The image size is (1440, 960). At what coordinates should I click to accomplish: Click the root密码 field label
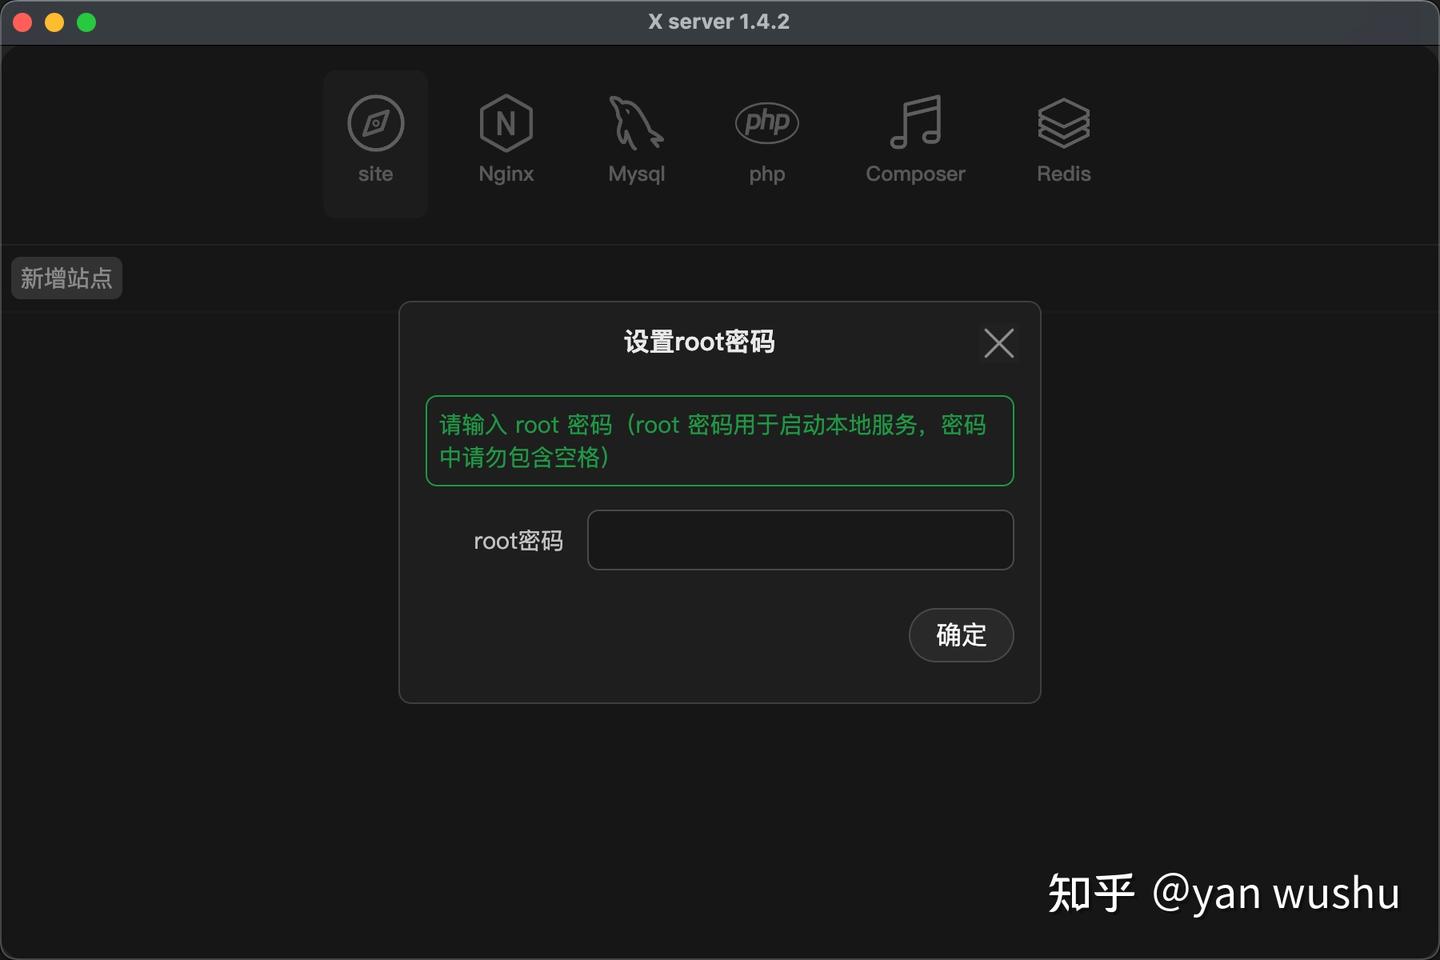pyautogui.click(x=518, y=541)
